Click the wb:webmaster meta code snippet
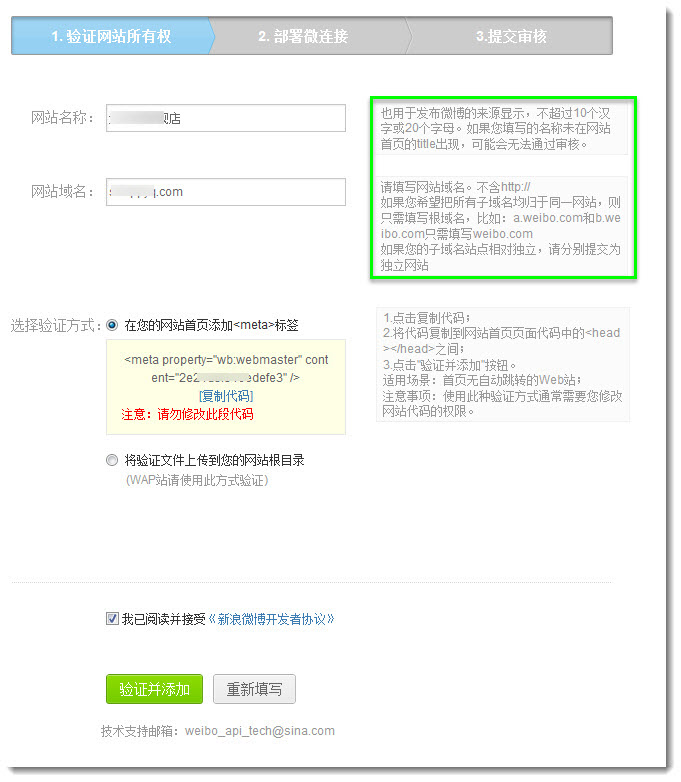Screen dimensions: 681x782 226,368
